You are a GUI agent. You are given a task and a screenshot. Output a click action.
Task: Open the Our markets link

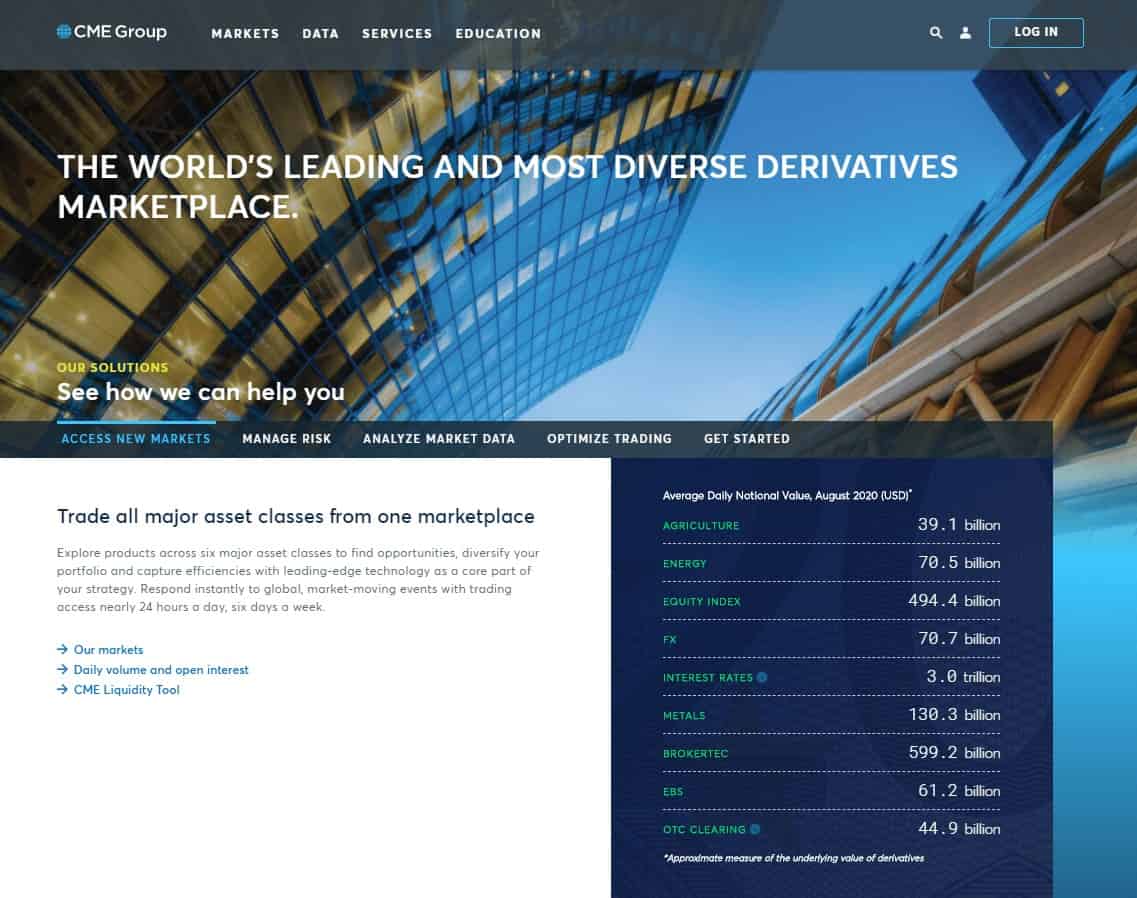pyautogui.click(x=108, y=650)
